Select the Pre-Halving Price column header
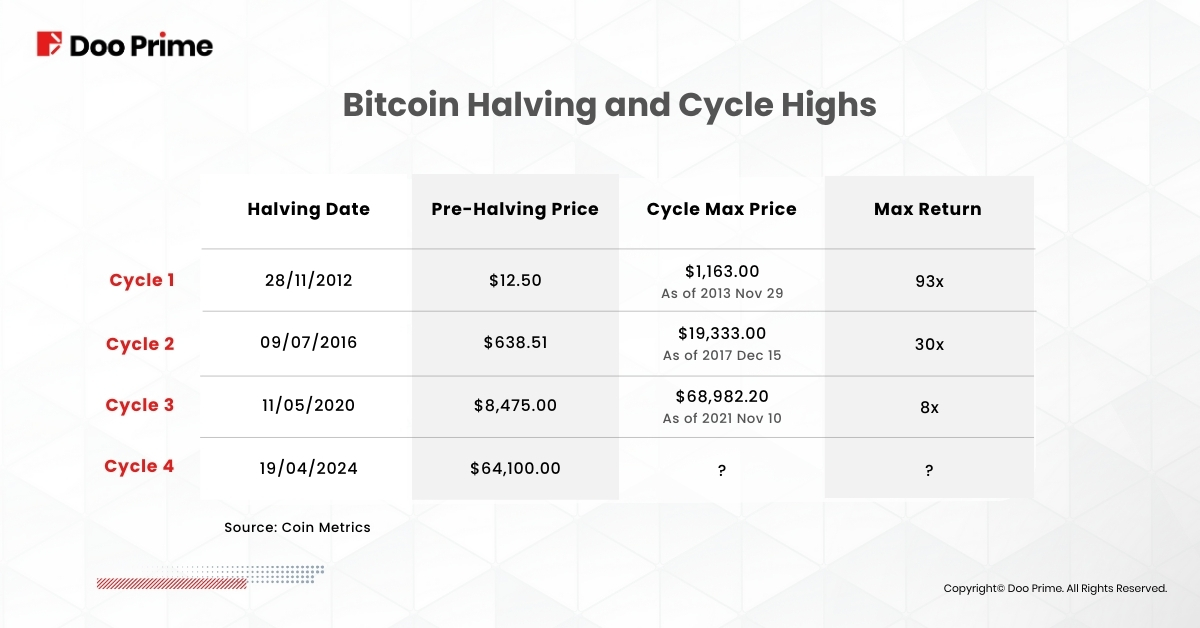 [515, 209]
